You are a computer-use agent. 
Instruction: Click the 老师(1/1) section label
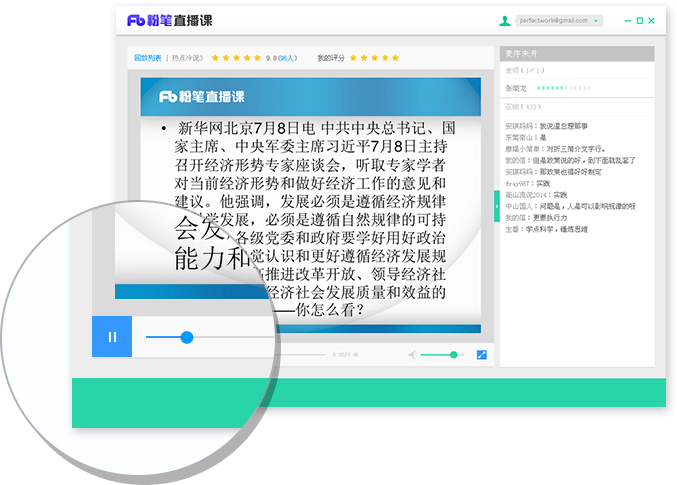pos(525,70)
